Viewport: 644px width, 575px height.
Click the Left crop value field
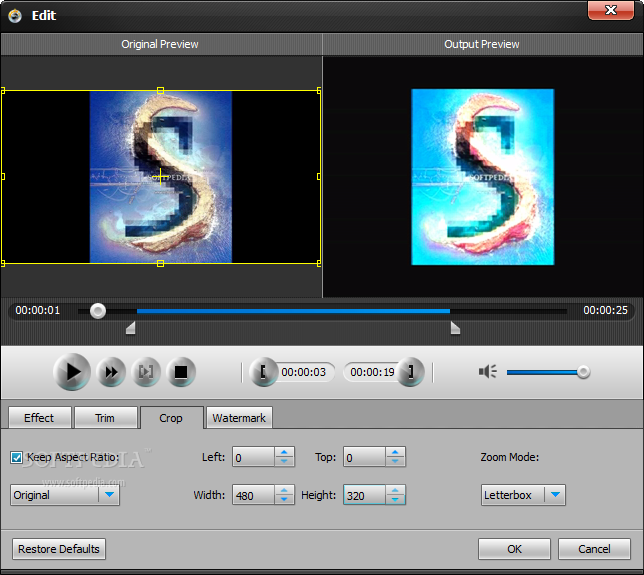tap(253, 457)
